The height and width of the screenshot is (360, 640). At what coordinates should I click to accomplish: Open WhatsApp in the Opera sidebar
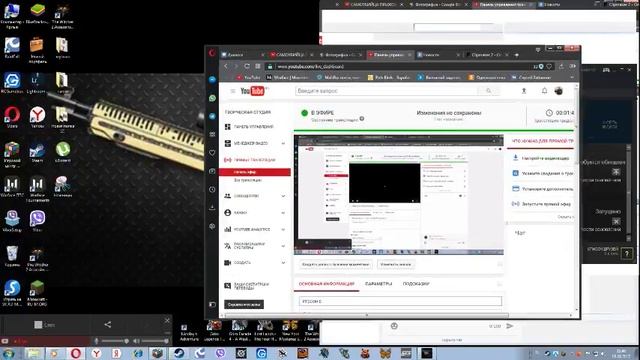(212, 98)
